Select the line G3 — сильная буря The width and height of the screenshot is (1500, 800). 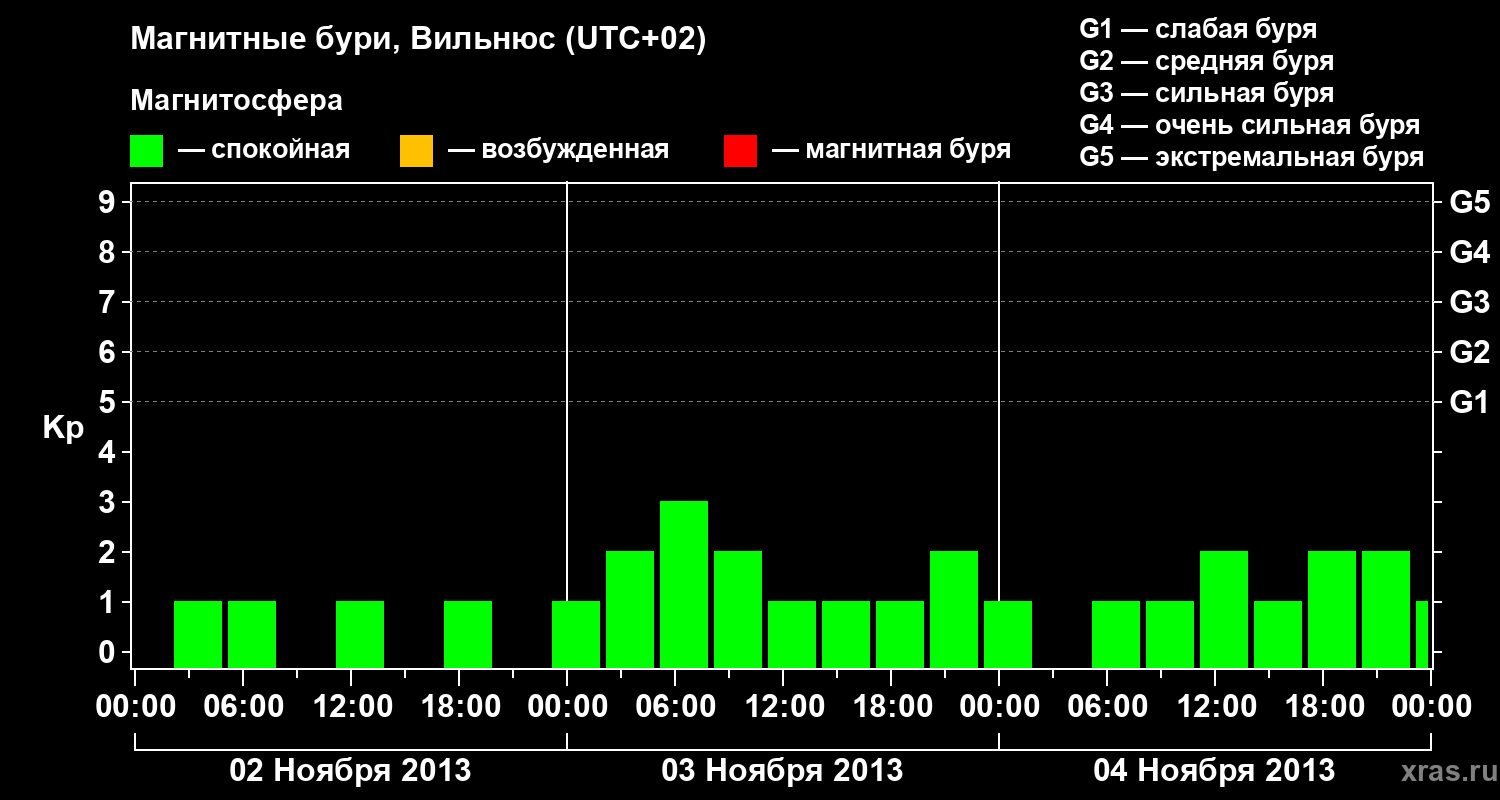coord(1206,93)
